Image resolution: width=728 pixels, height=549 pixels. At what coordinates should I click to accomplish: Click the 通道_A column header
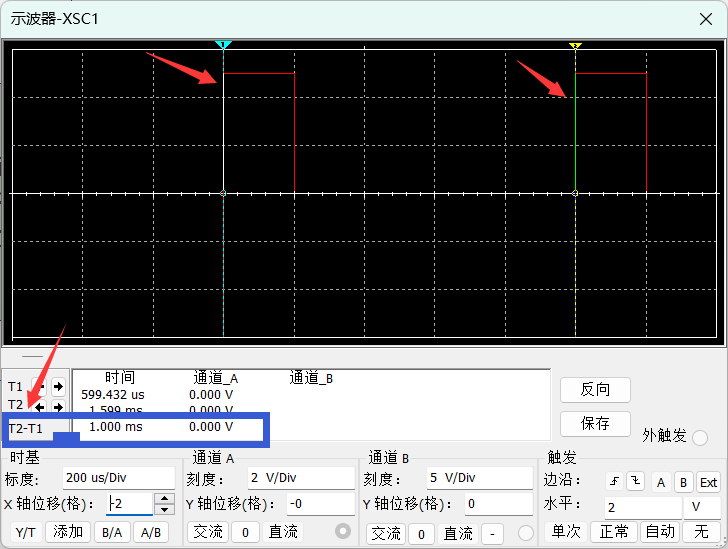[216, 378]
